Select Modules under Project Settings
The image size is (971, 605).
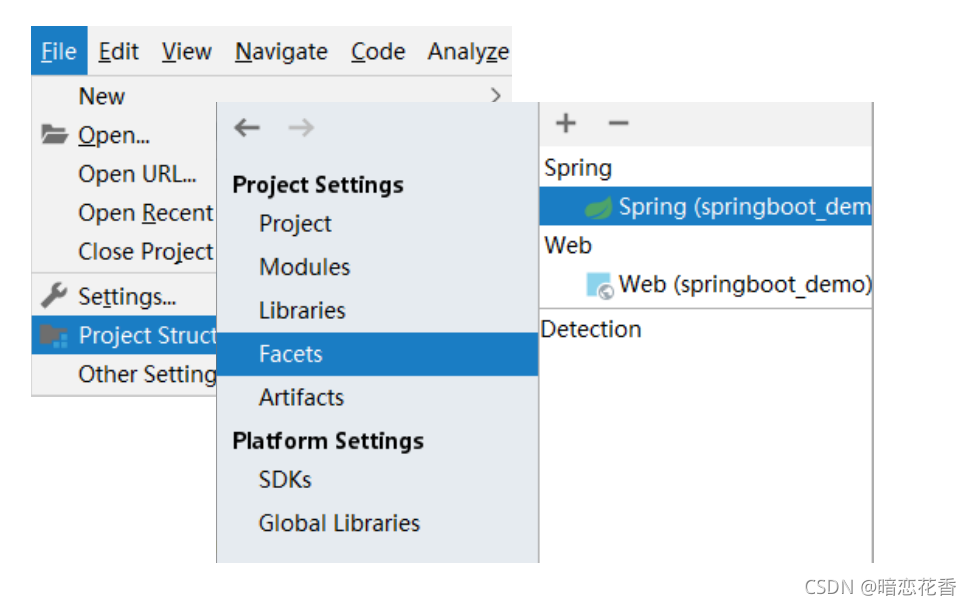click(304, 267)
